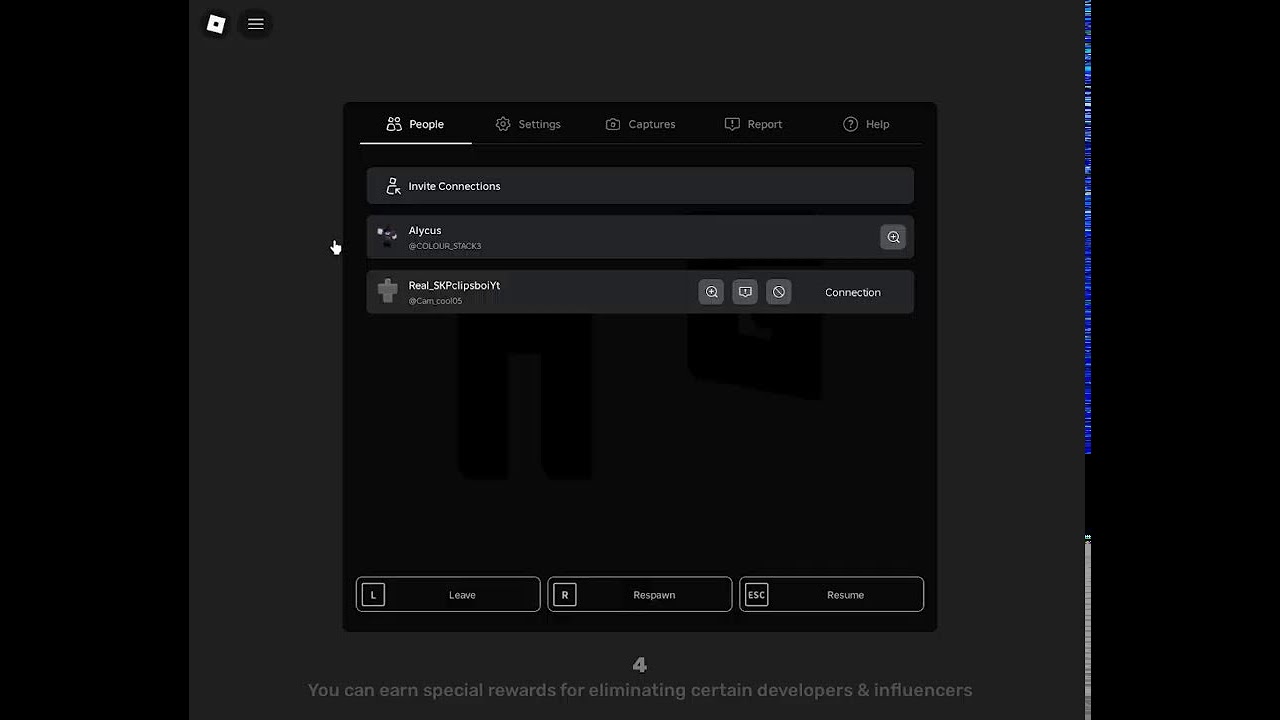Click Real_SKPclipsboiYt avatar thumbnail

tap(387, 292)
